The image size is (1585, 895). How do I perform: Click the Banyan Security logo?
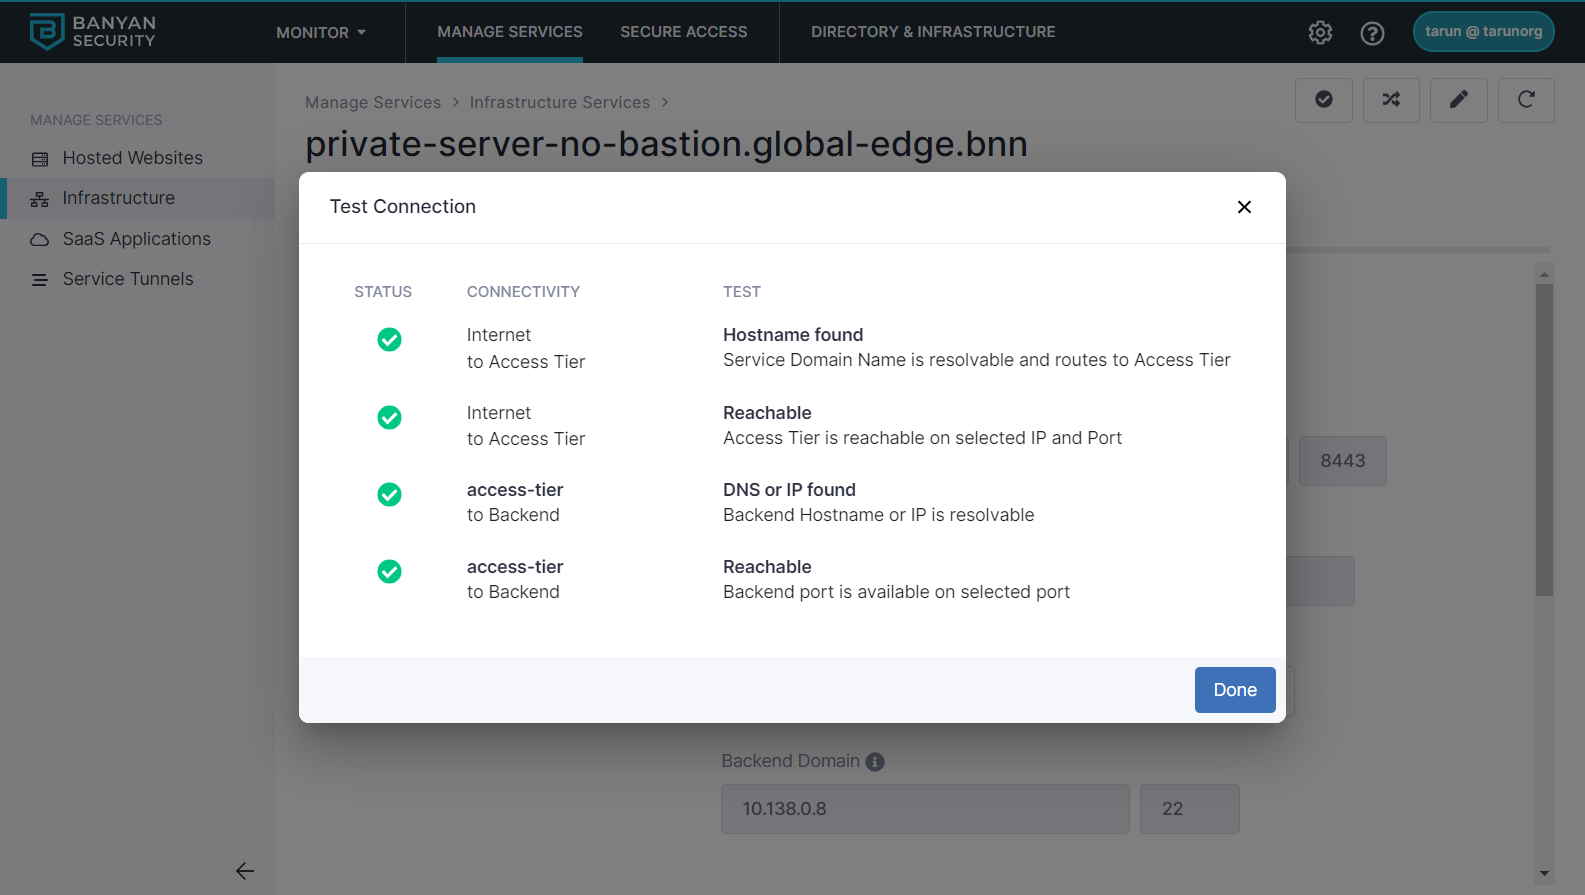click(x=92, y=32)
